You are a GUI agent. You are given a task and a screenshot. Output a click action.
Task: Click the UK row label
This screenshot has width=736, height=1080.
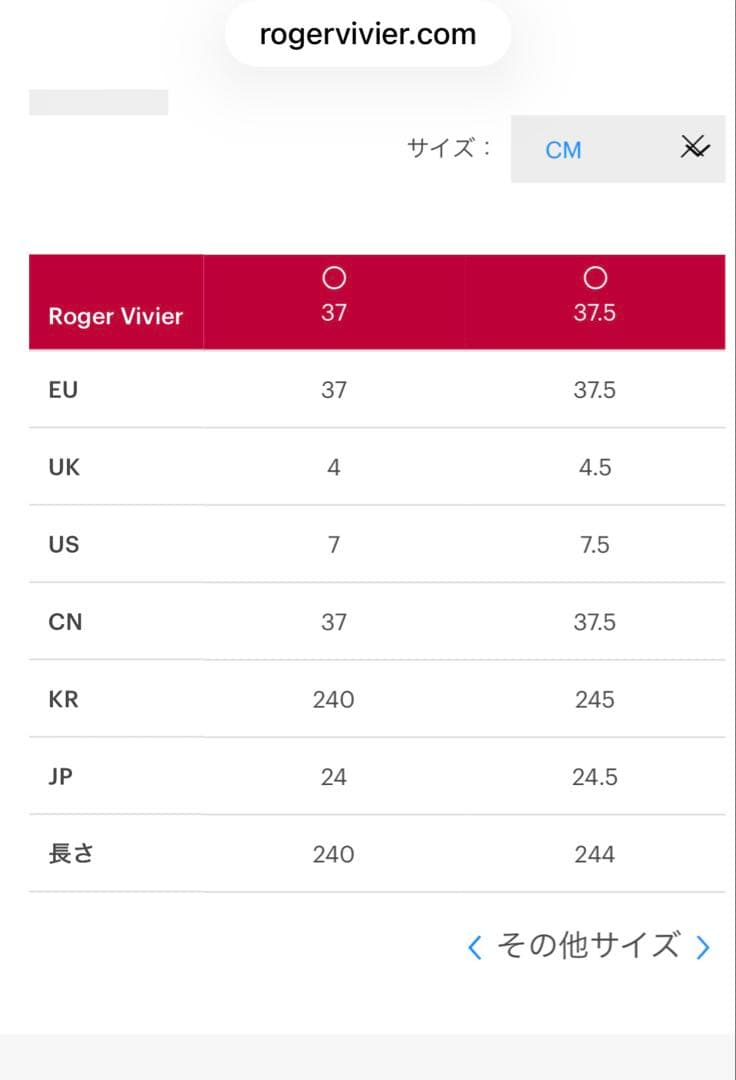[x=63, y=467]
